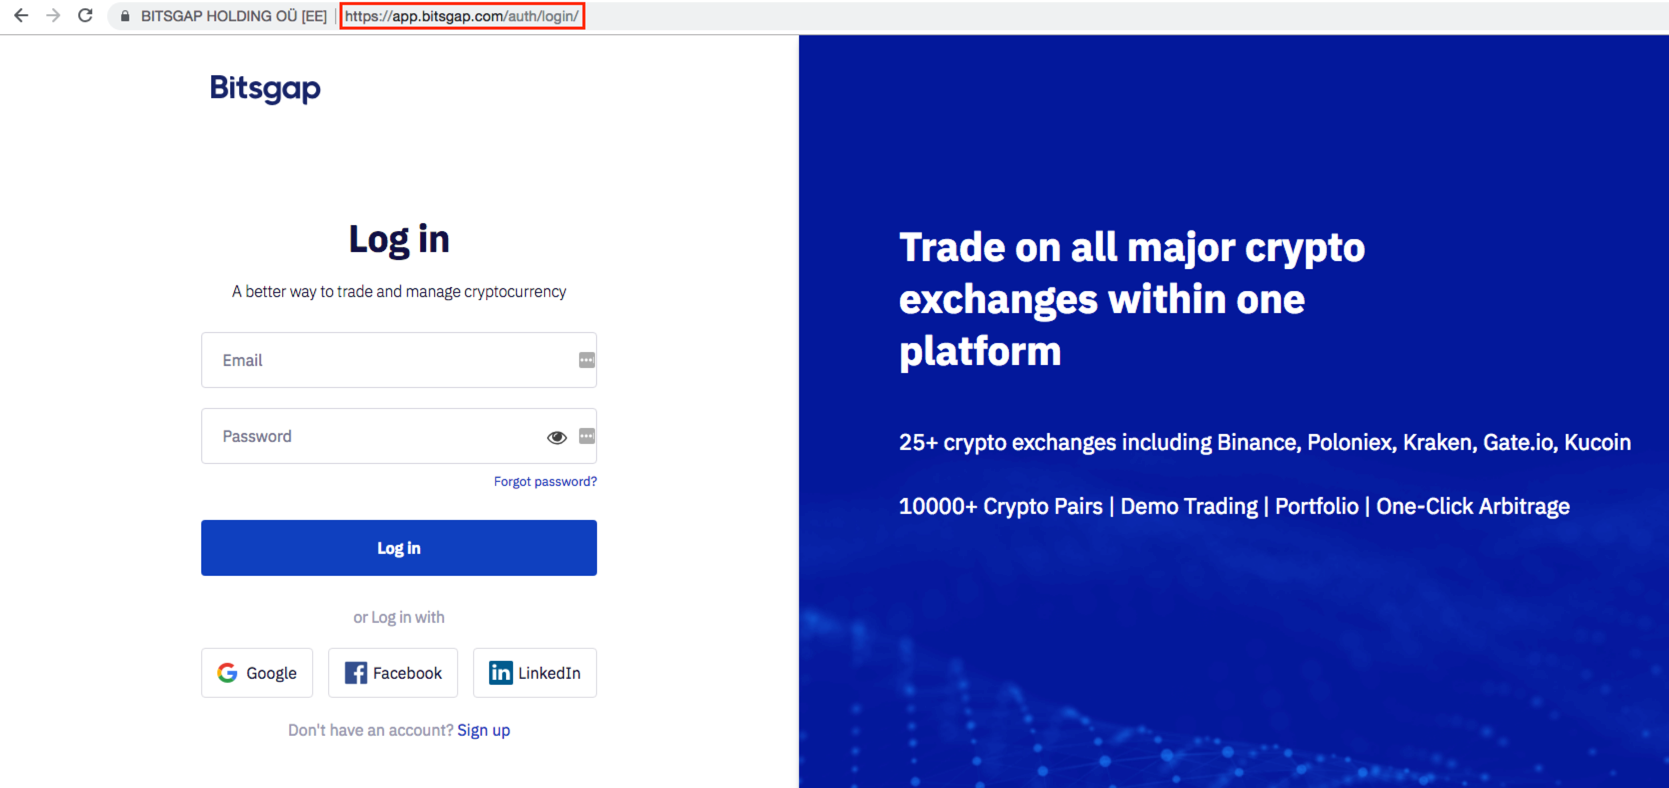Click the BITSGAP HOLDING OÜ certificate label
The image size is (1669, 788).
pos(234,16)
